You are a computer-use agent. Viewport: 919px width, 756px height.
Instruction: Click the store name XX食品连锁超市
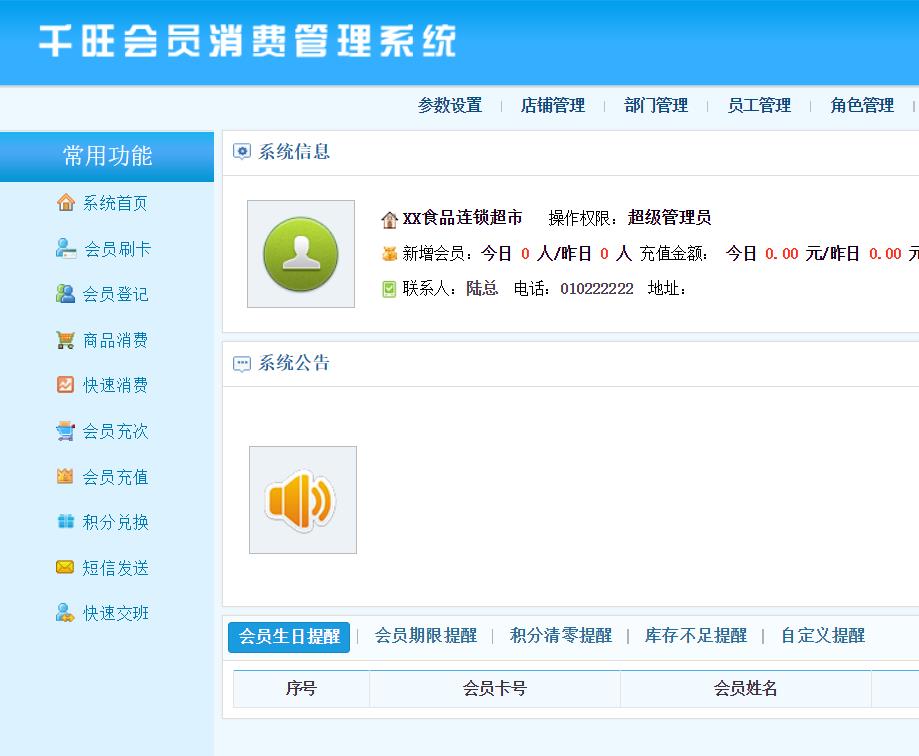click(462, 218)
